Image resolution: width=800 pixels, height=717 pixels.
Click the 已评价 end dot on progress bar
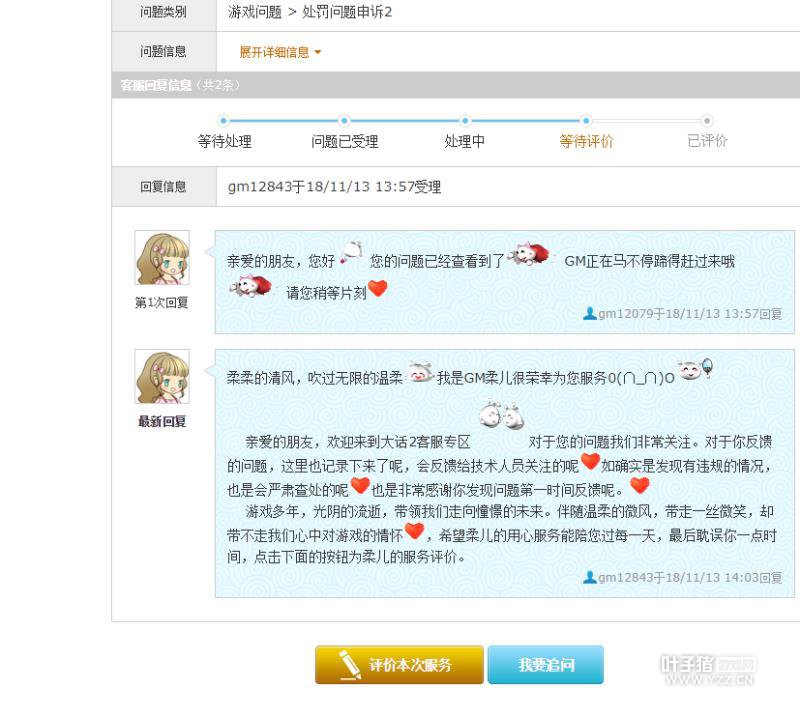[707, 121]
